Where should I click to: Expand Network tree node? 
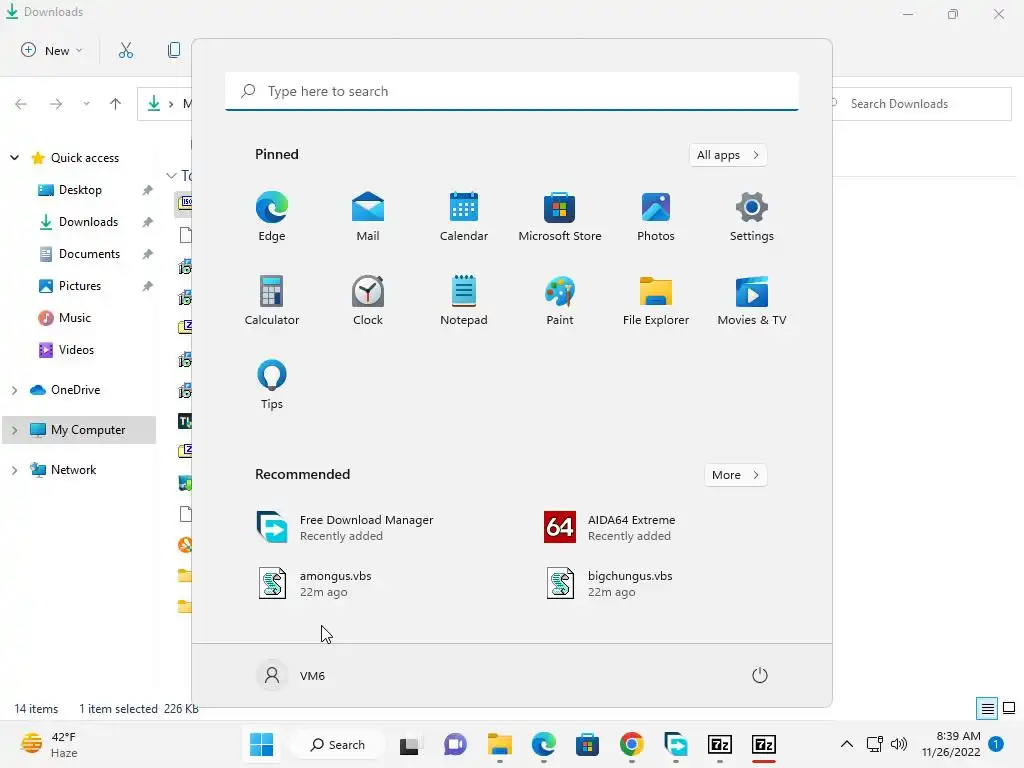[x=14, y=470]
